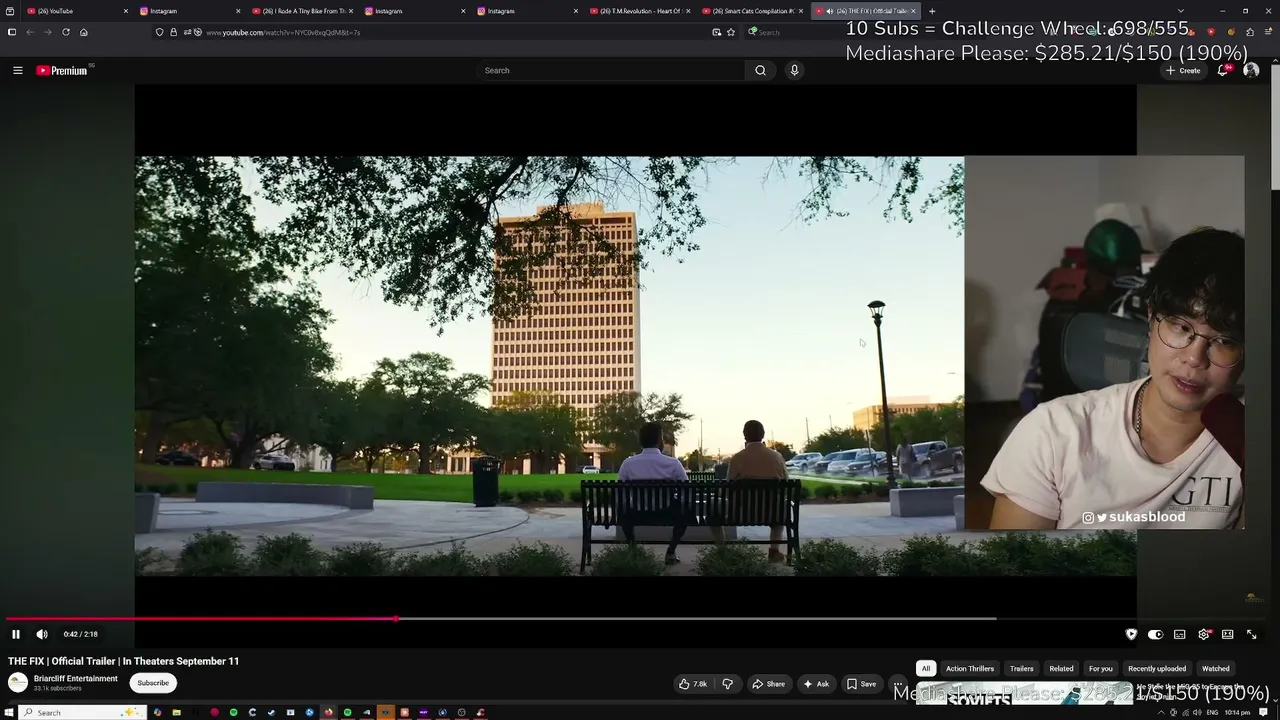Click the video title THE FIX Official Trailer
Viewport: 1280px width, 720px height.
[x=124, y=661]
